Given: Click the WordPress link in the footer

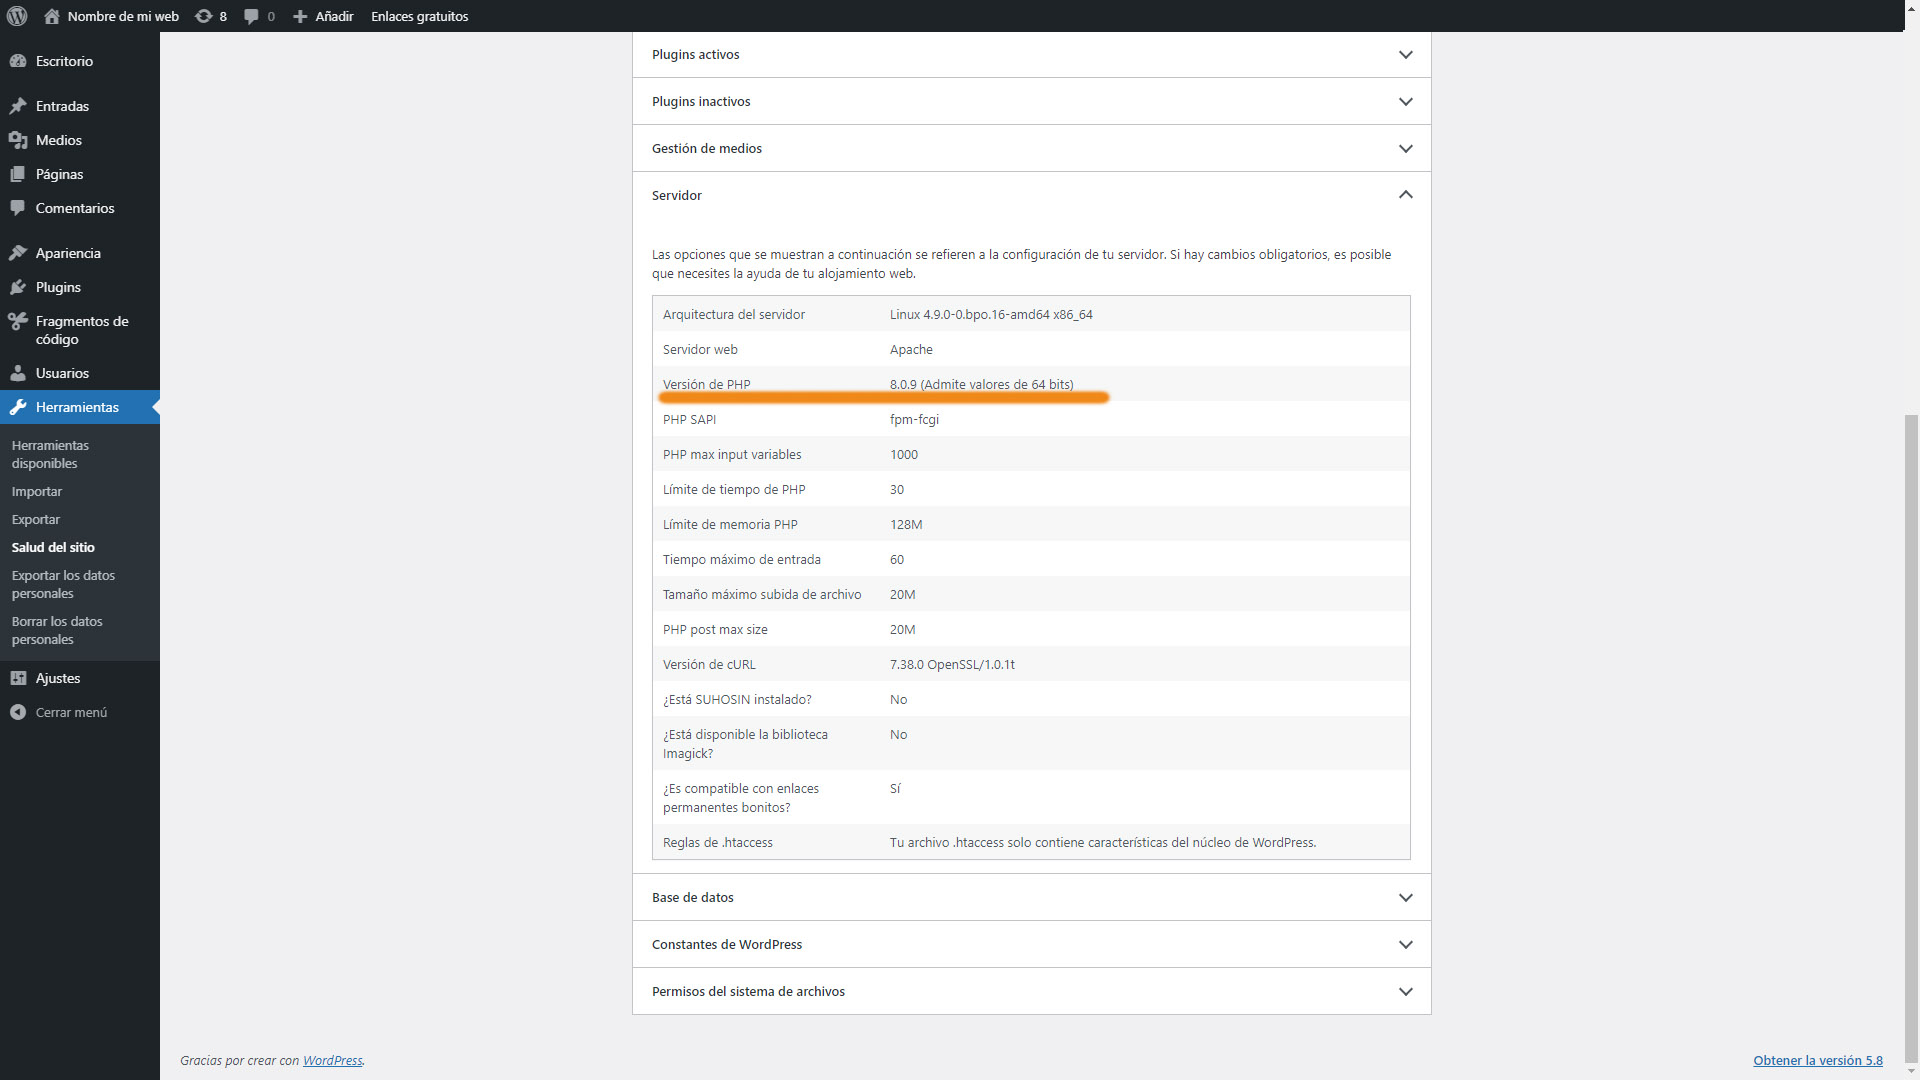Looking at the screenshot, I should click(332, 1060).
